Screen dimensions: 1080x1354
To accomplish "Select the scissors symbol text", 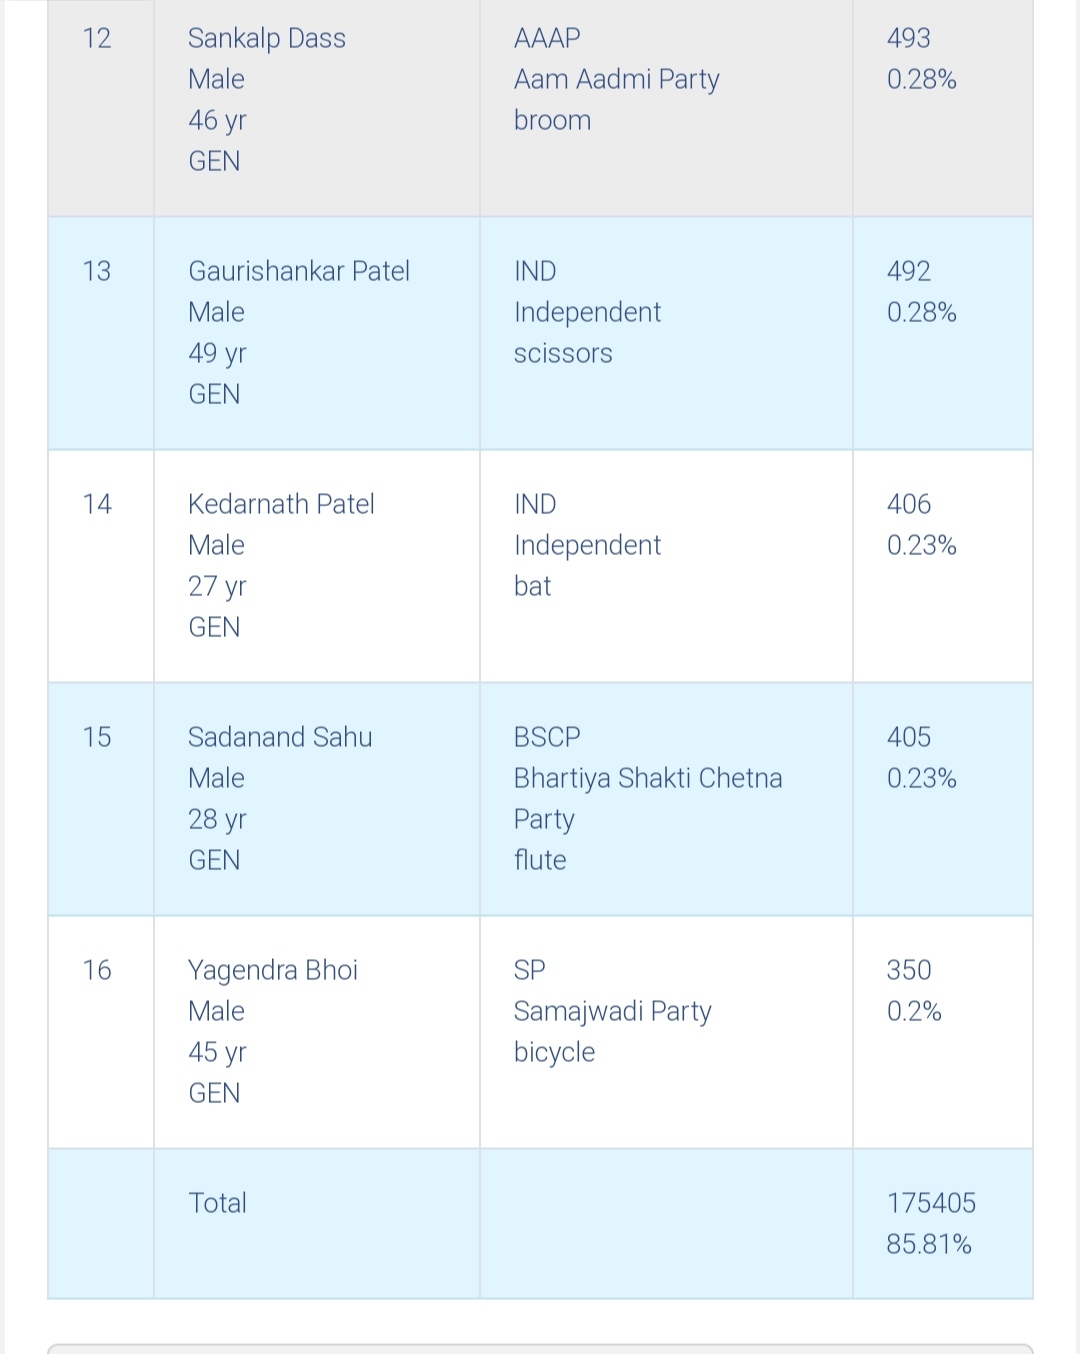I will point(563,353).
